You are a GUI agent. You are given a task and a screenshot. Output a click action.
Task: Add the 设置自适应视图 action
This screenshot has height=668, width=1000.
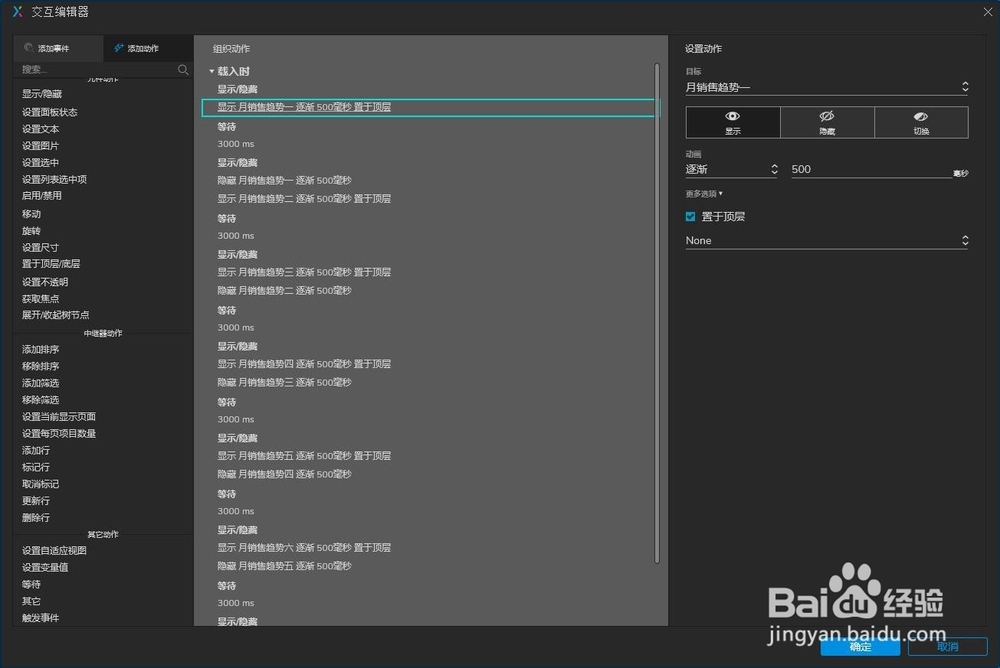pos(54,550)
